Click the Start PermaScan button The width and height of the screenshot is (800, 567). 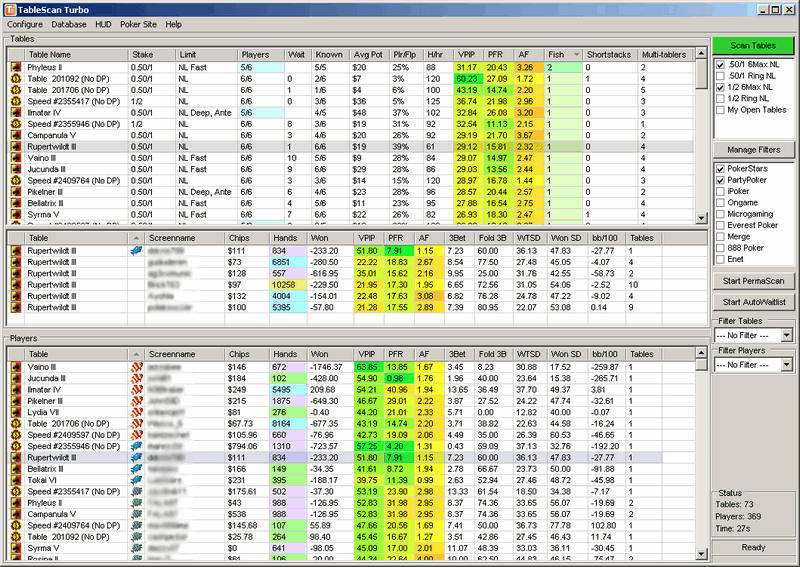754,279
